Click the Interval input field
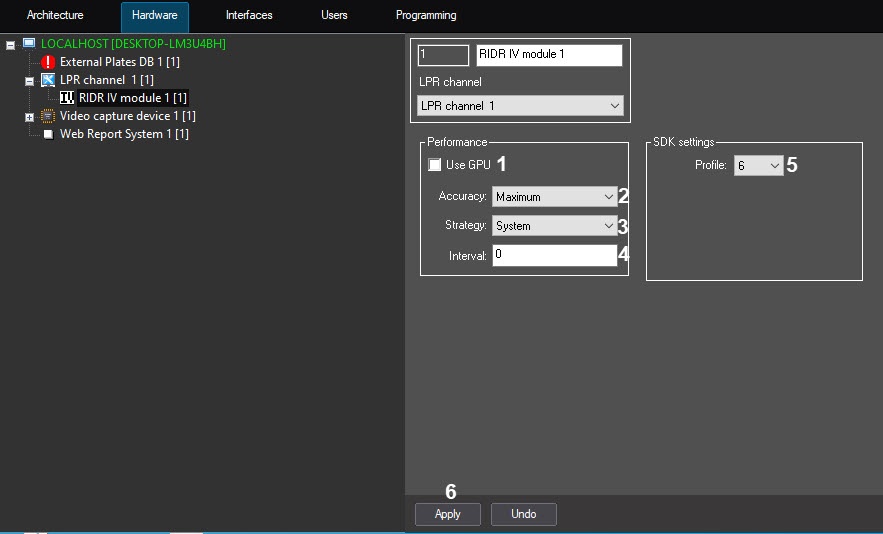The image size is (883, 534). [554, 256]
